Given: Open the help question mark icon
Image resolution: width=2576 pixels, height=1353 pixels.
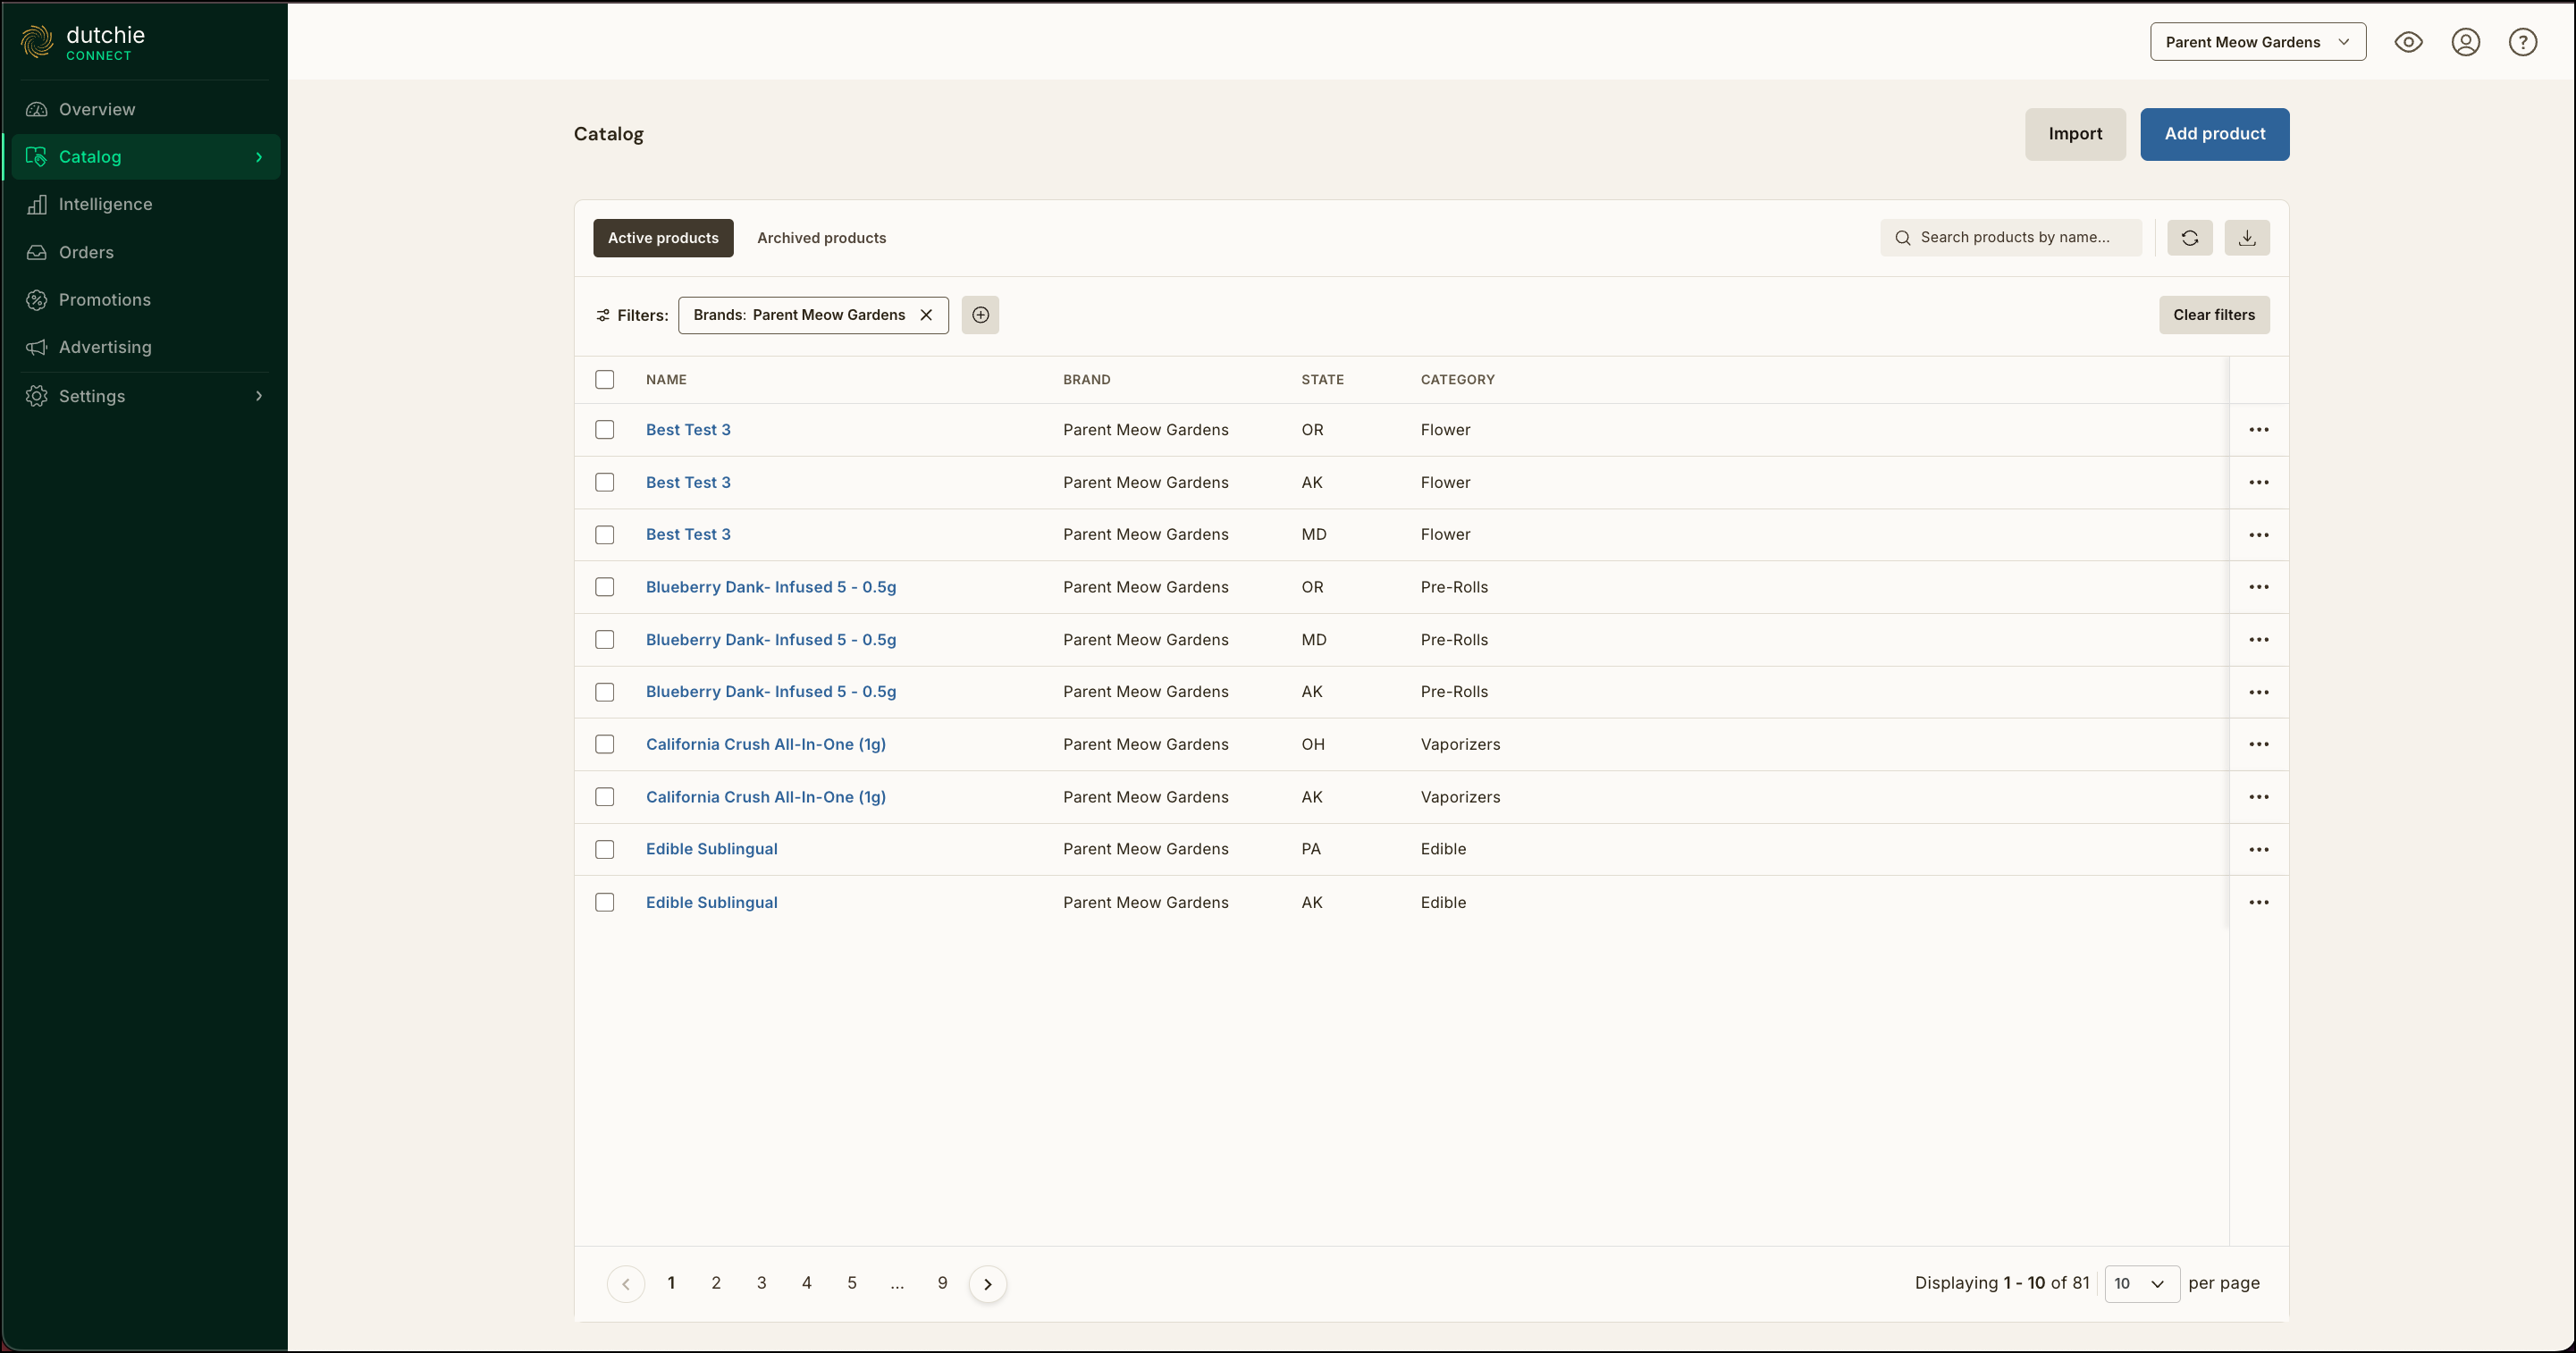Looking at the screenshot, I should pos(2523,42).
